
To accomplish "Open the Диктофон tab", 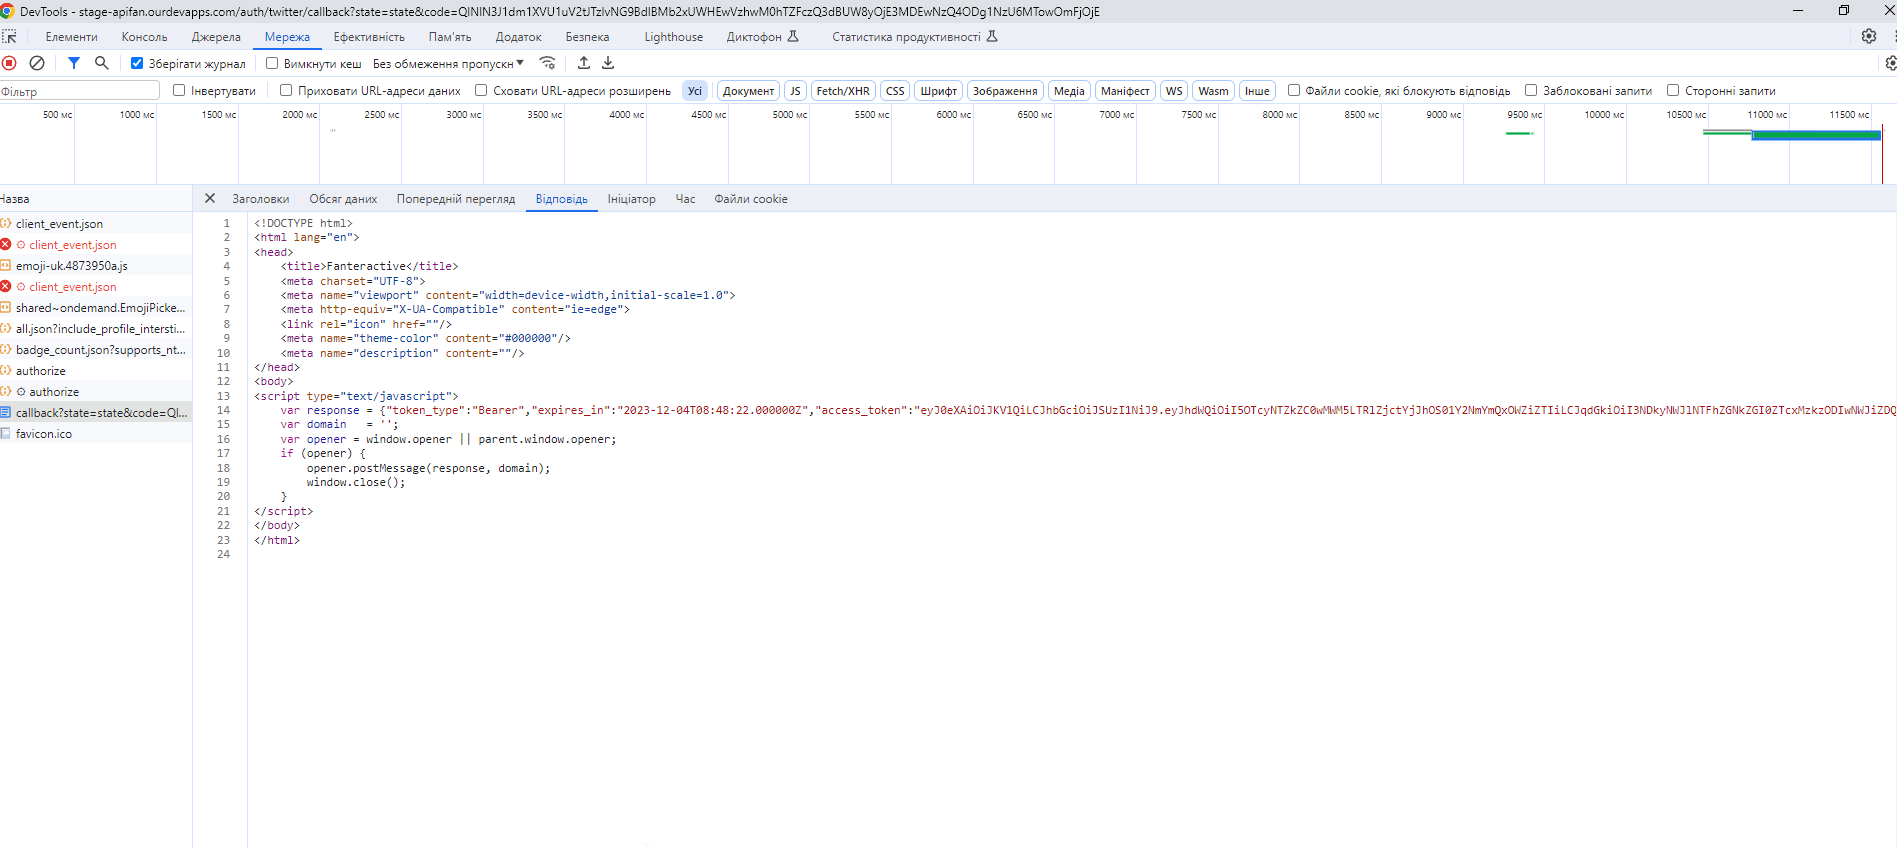I will [x=762, y=37].
